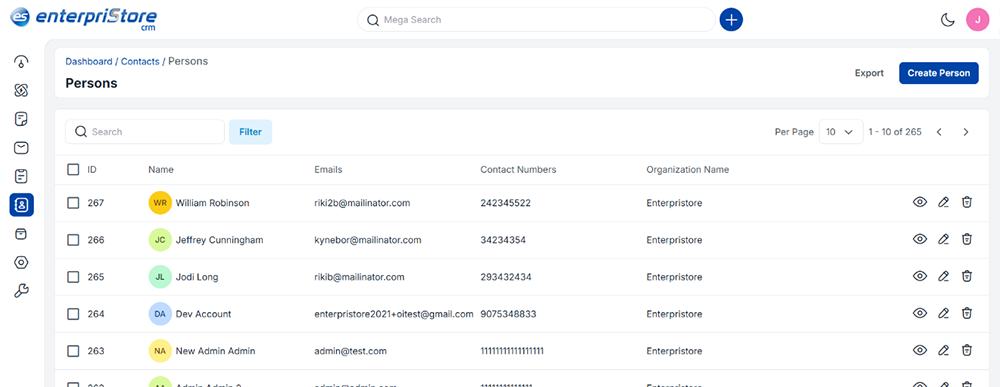Click the email kynebor@mailinator.com
The image size is (1000, 387).
coord(367,240)
